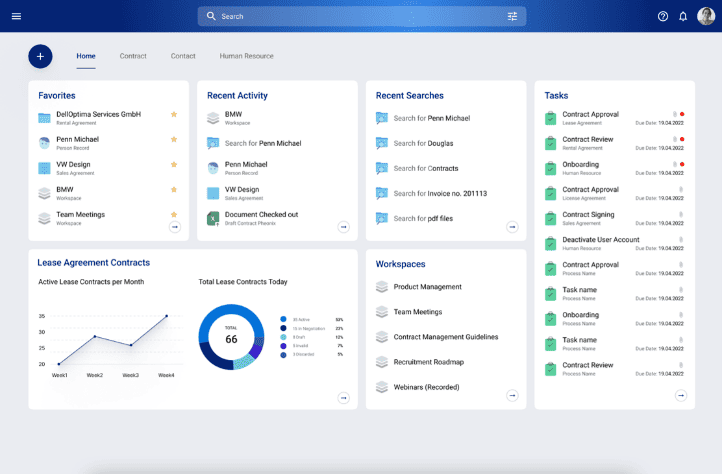The height and width of the screenshot is (474, 722).
Task: Expand Lease Agreement Contracts arrow button
Action: (344, 398)
